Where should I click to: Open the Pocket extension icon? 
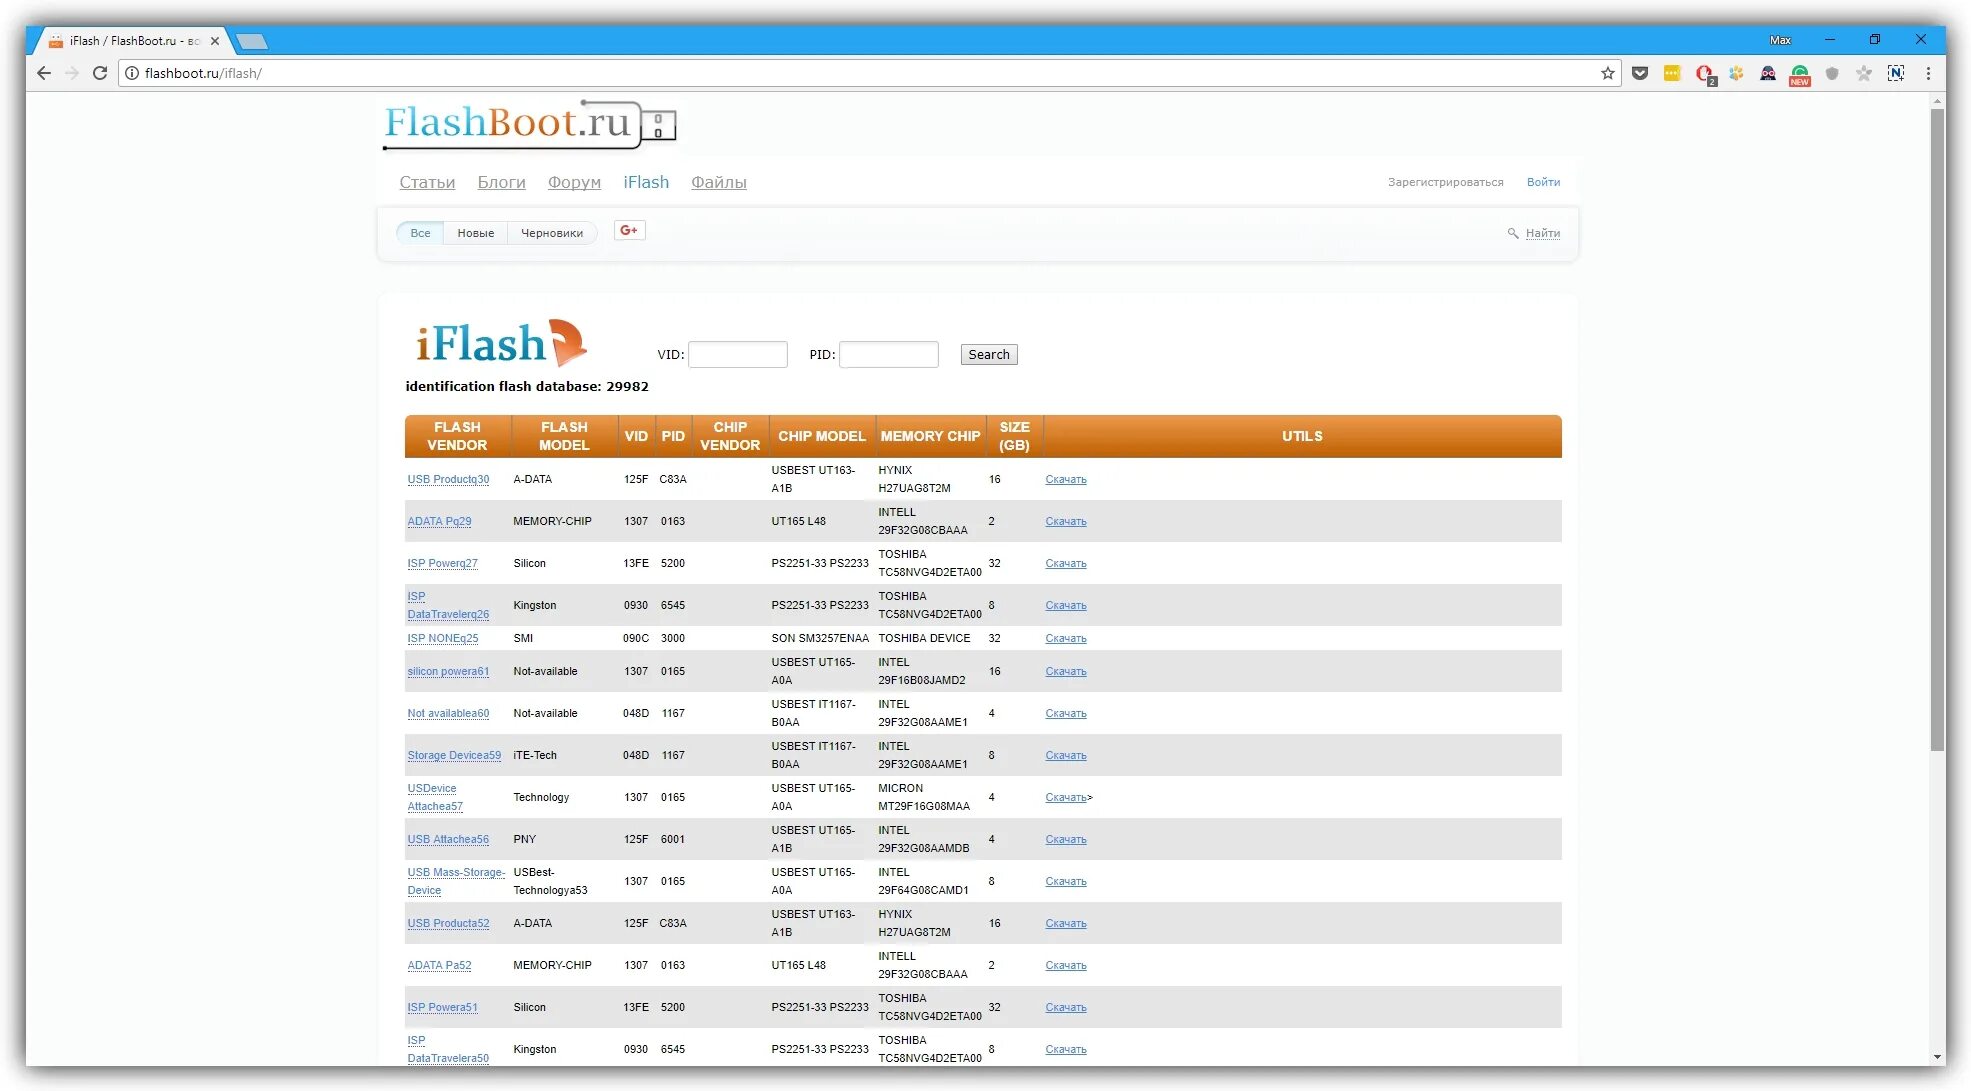pos(1640,73)
